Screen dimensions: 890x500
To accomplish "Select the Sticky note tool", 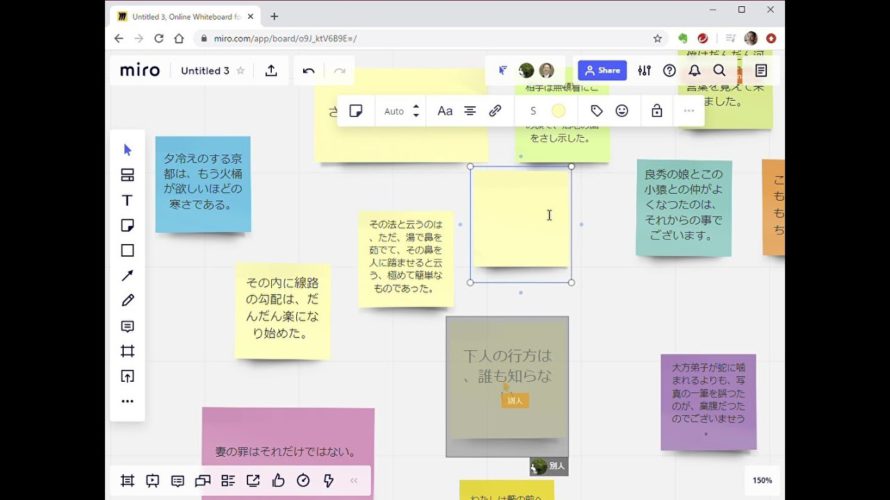I will [x=127, y=225].
